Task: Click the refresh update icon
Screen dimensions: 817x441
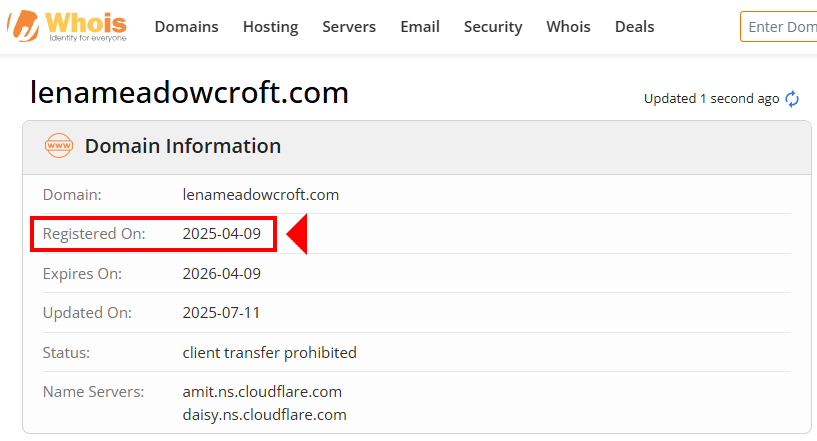Action: pyautogui.click(x=792, y=99)
